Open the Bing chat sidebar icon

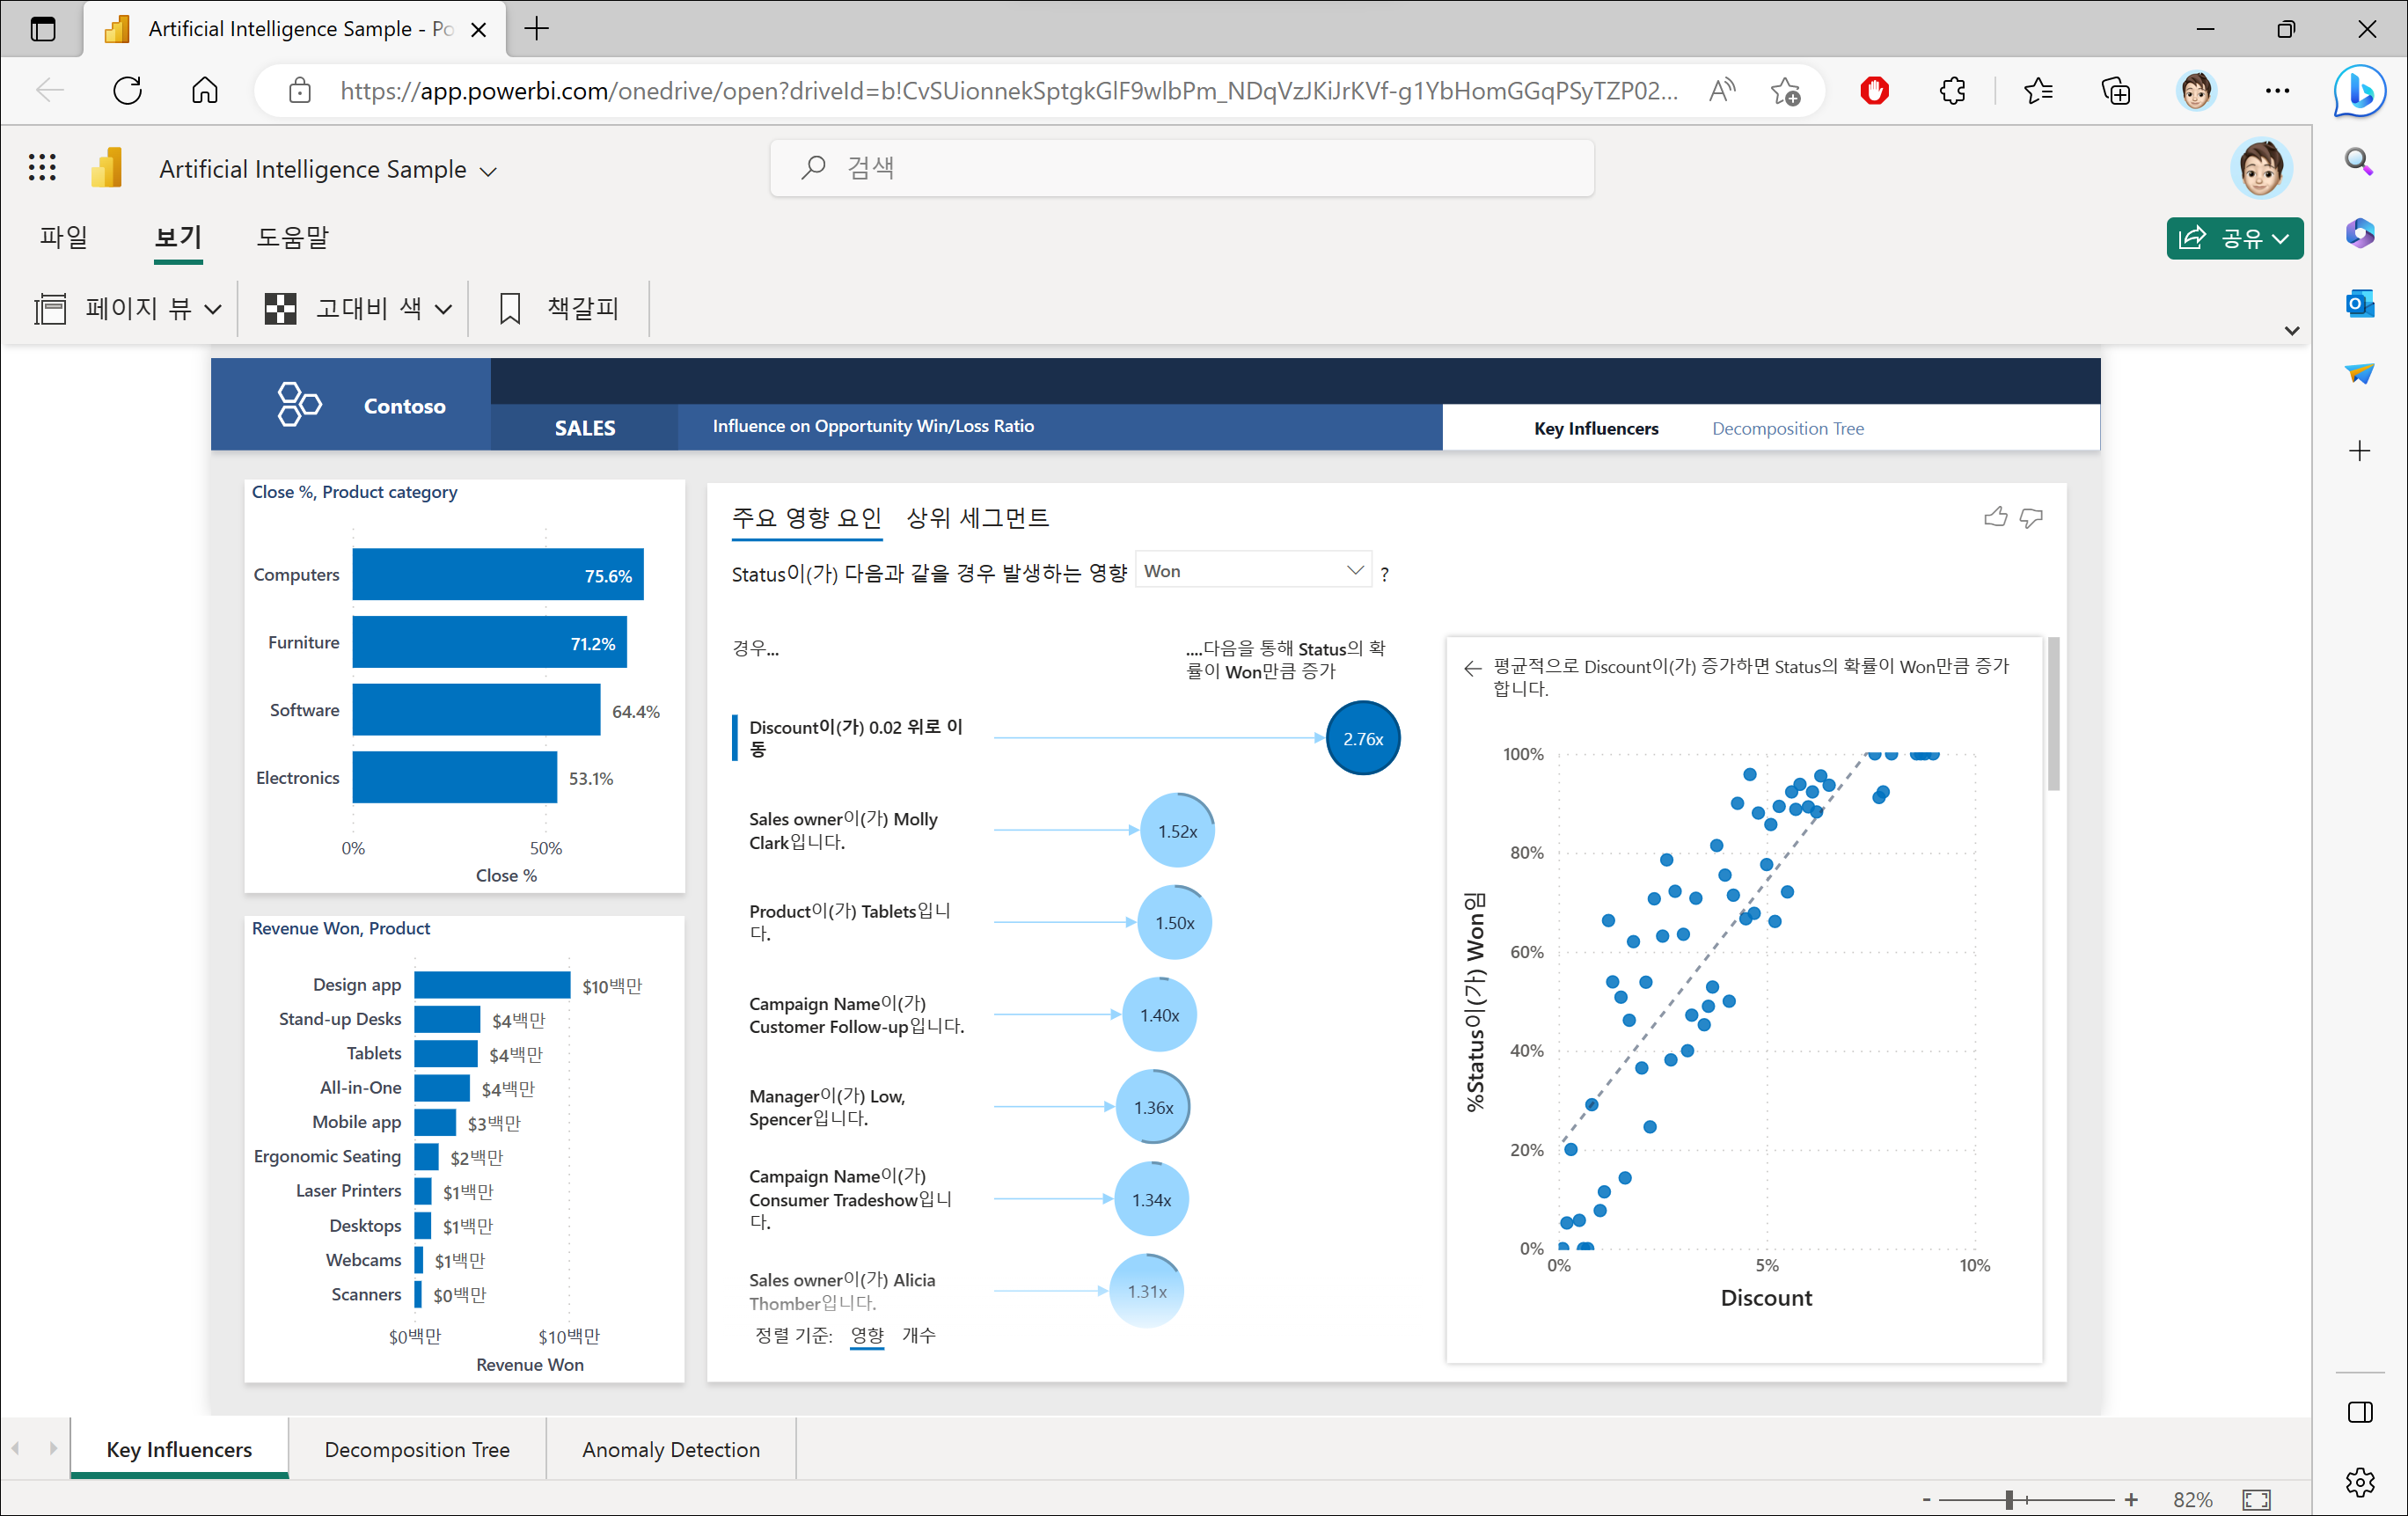coord(2360,92)
